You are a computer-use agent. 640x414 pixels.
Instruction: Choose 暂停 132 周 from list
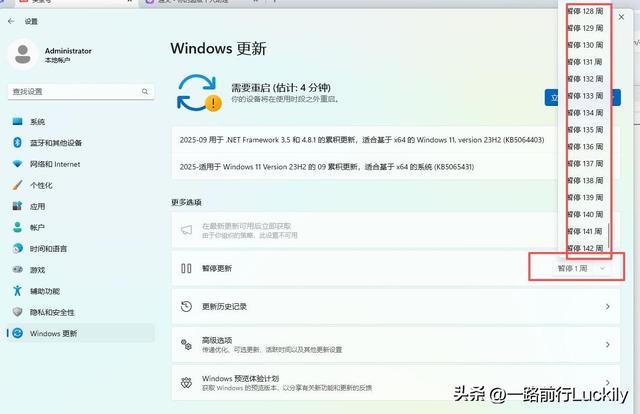[x=585, y=79]
